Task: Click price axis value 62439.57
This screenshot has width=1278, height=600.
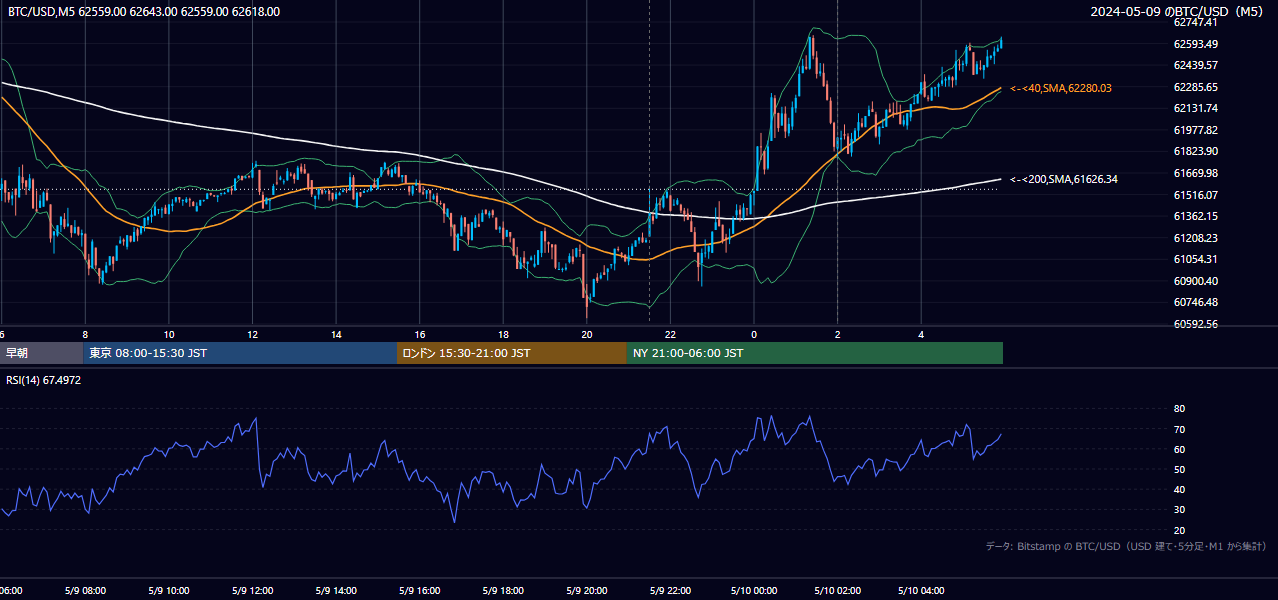Action: 1195,65
